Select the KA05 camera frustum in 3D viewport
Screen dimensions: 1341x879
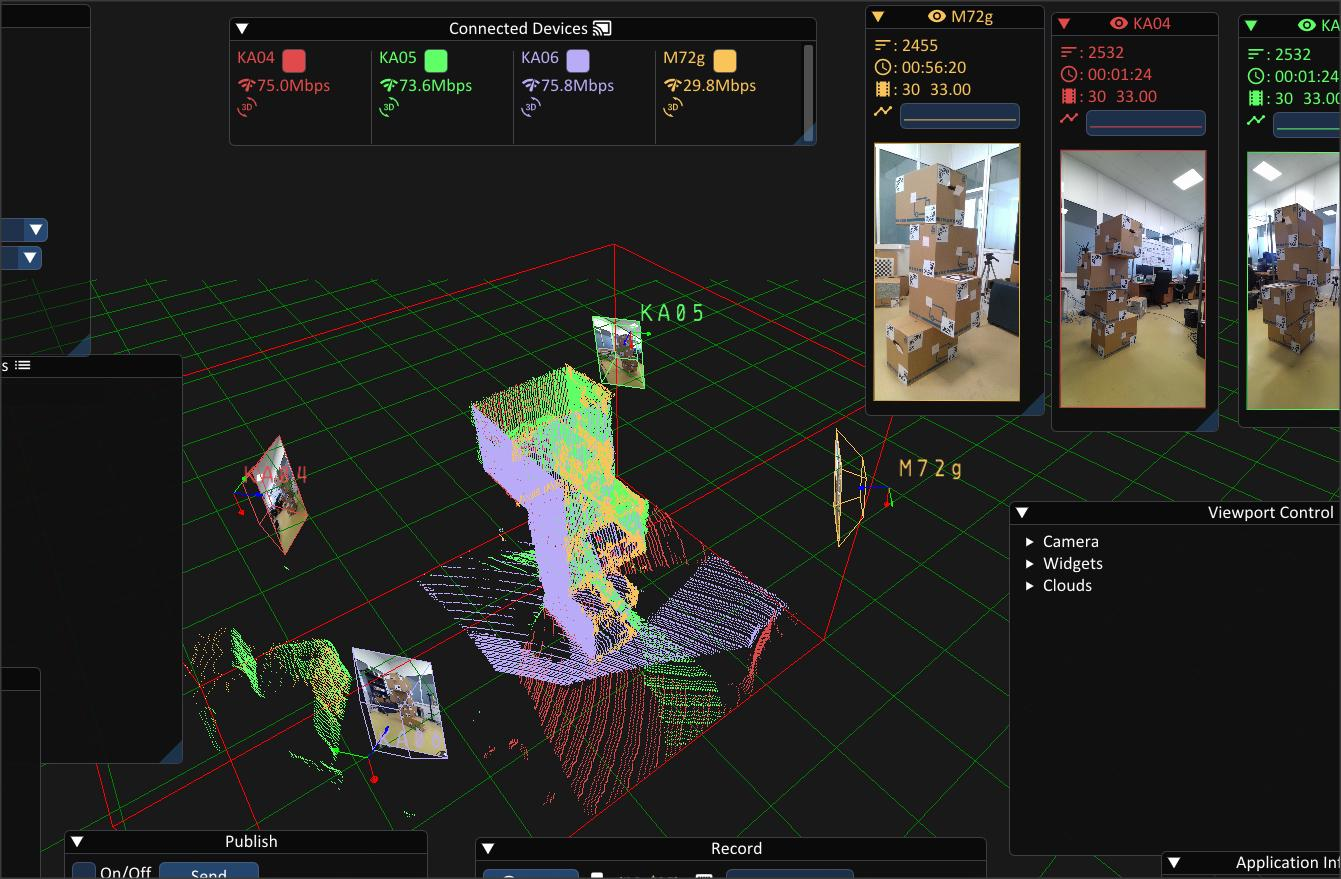tap(619, 351)
